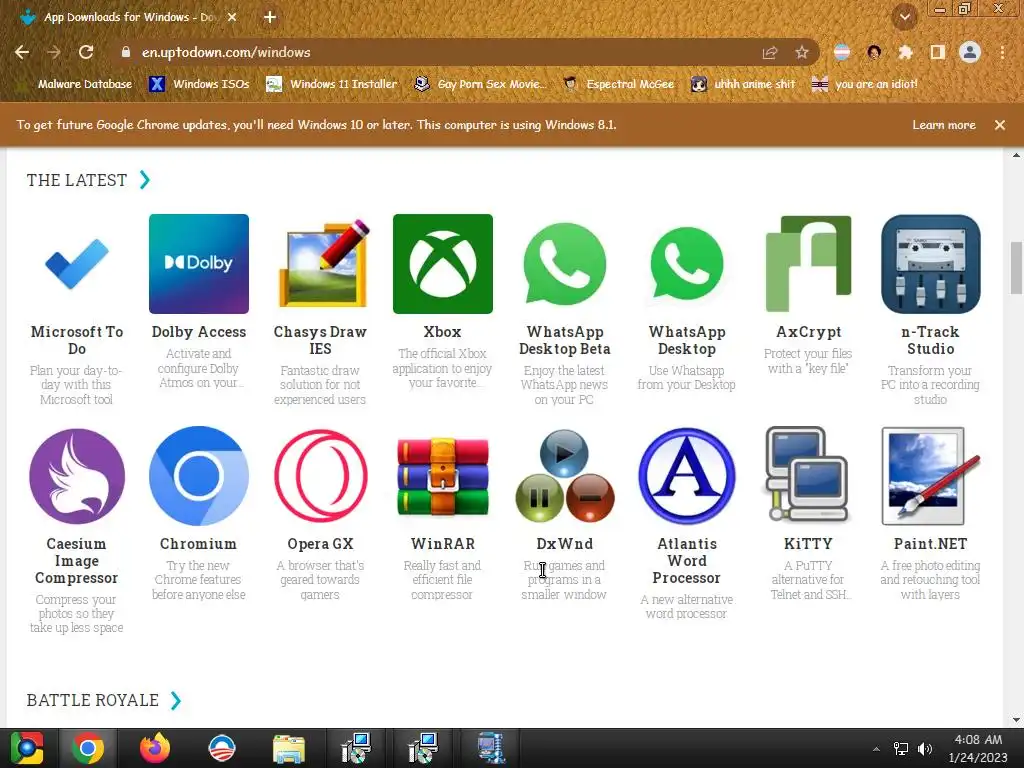Image resolution: width=1024 pixels, height=768 pixels.
Task: Switch to Chrome in the taskbar
Action: coord(88,748)
